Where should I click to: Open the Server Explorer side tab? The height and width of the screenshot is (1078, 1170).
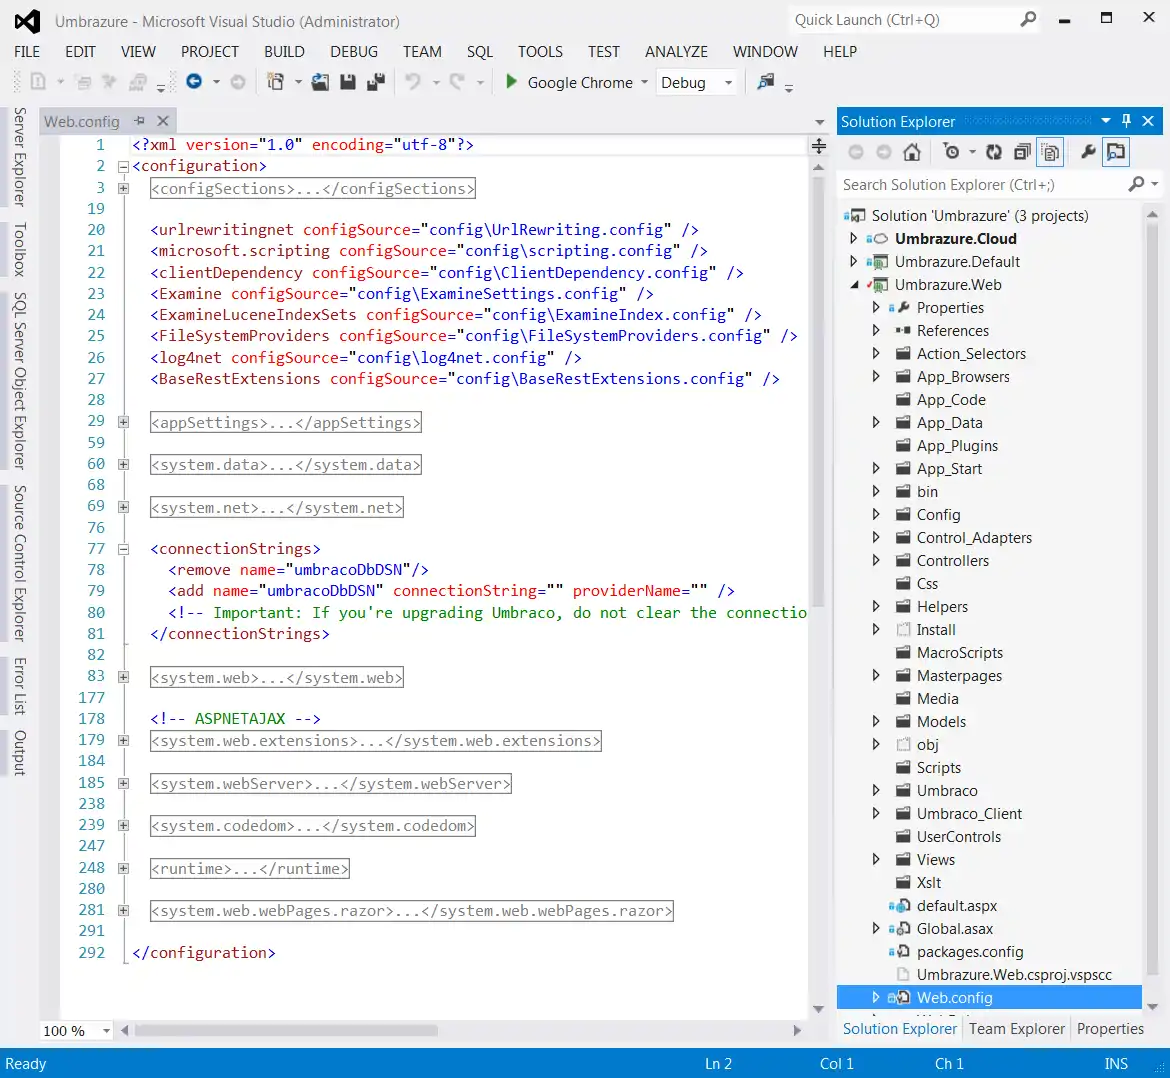pyautogui.click(x=19, y=157)
